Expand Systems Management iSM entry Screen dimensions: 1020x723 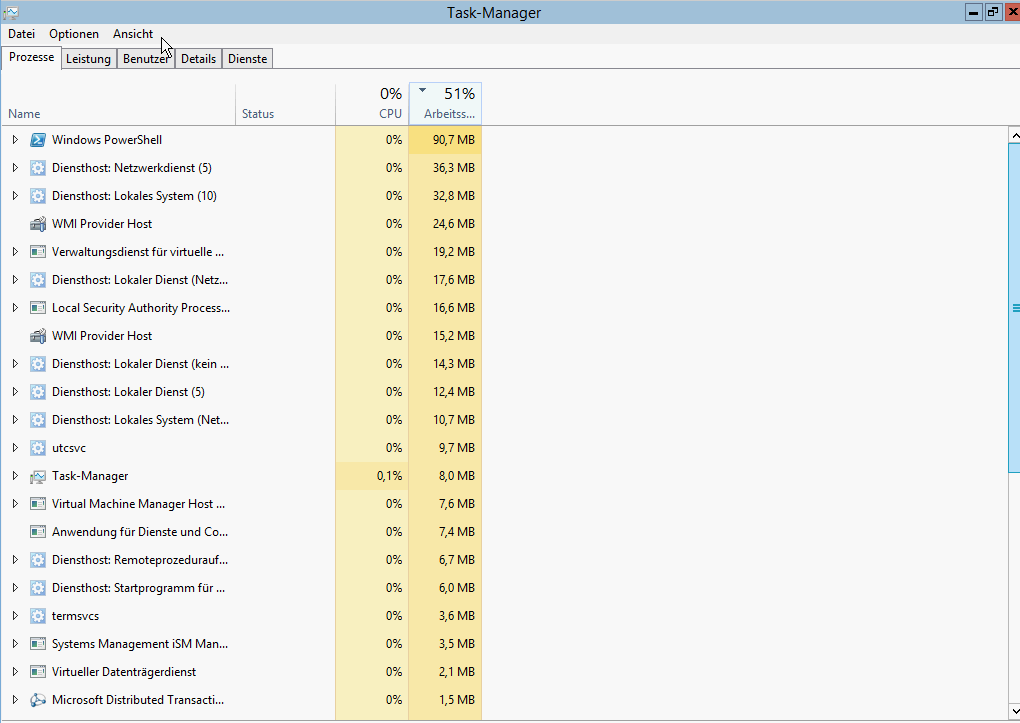coord(15,643)
